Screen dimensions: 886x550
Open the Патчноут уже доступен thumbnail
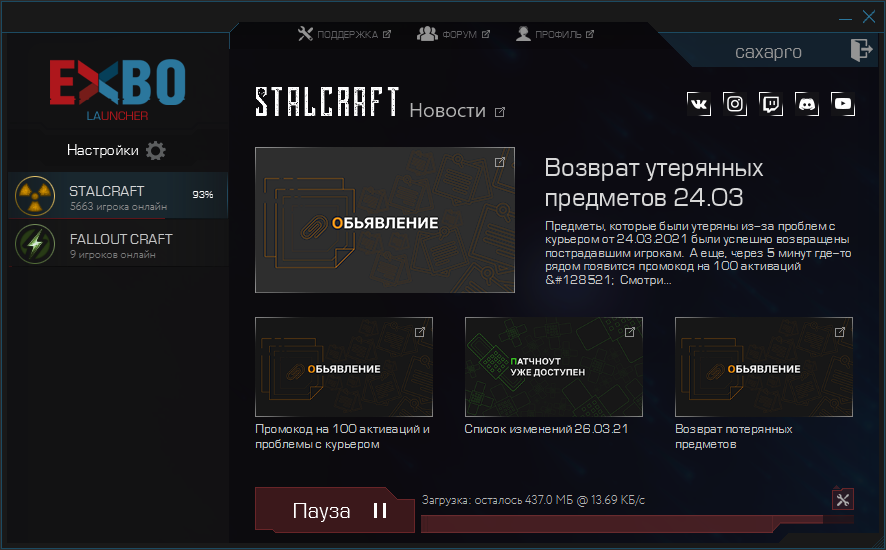pos(554,367)
